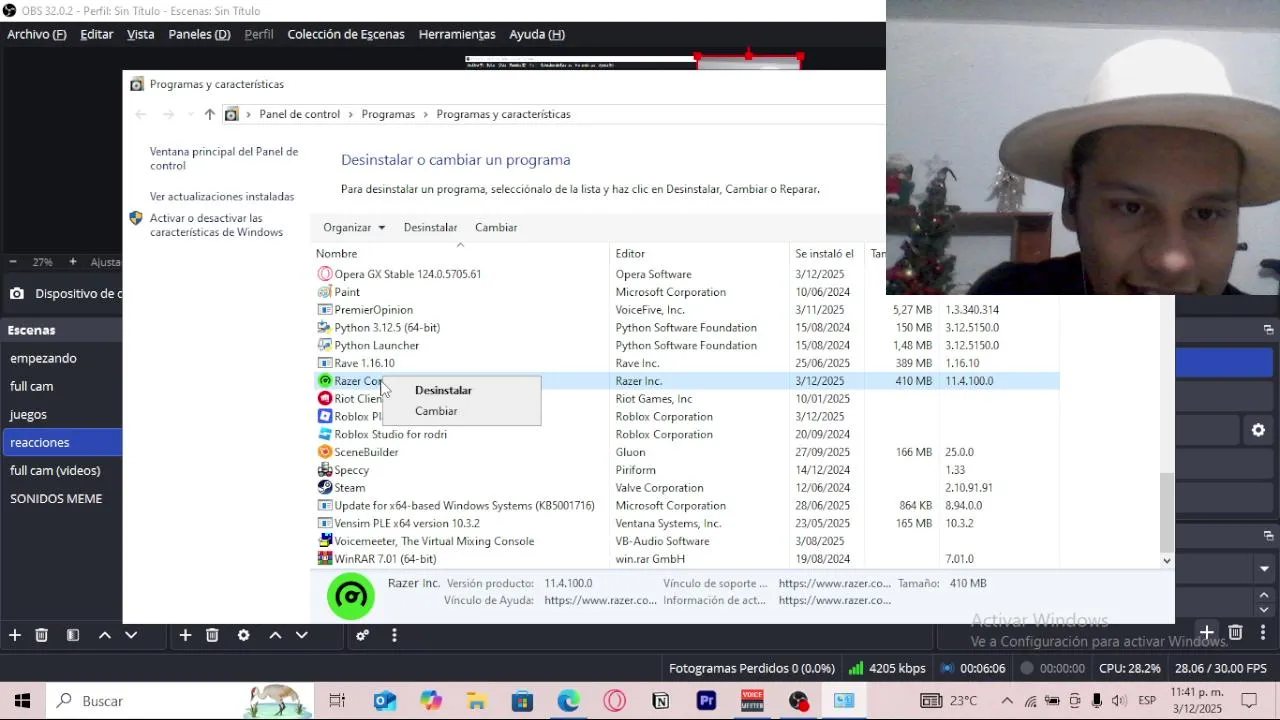Click stepper down arrow in OBS right panel
1280x720 pixels.
(1264, 609)
